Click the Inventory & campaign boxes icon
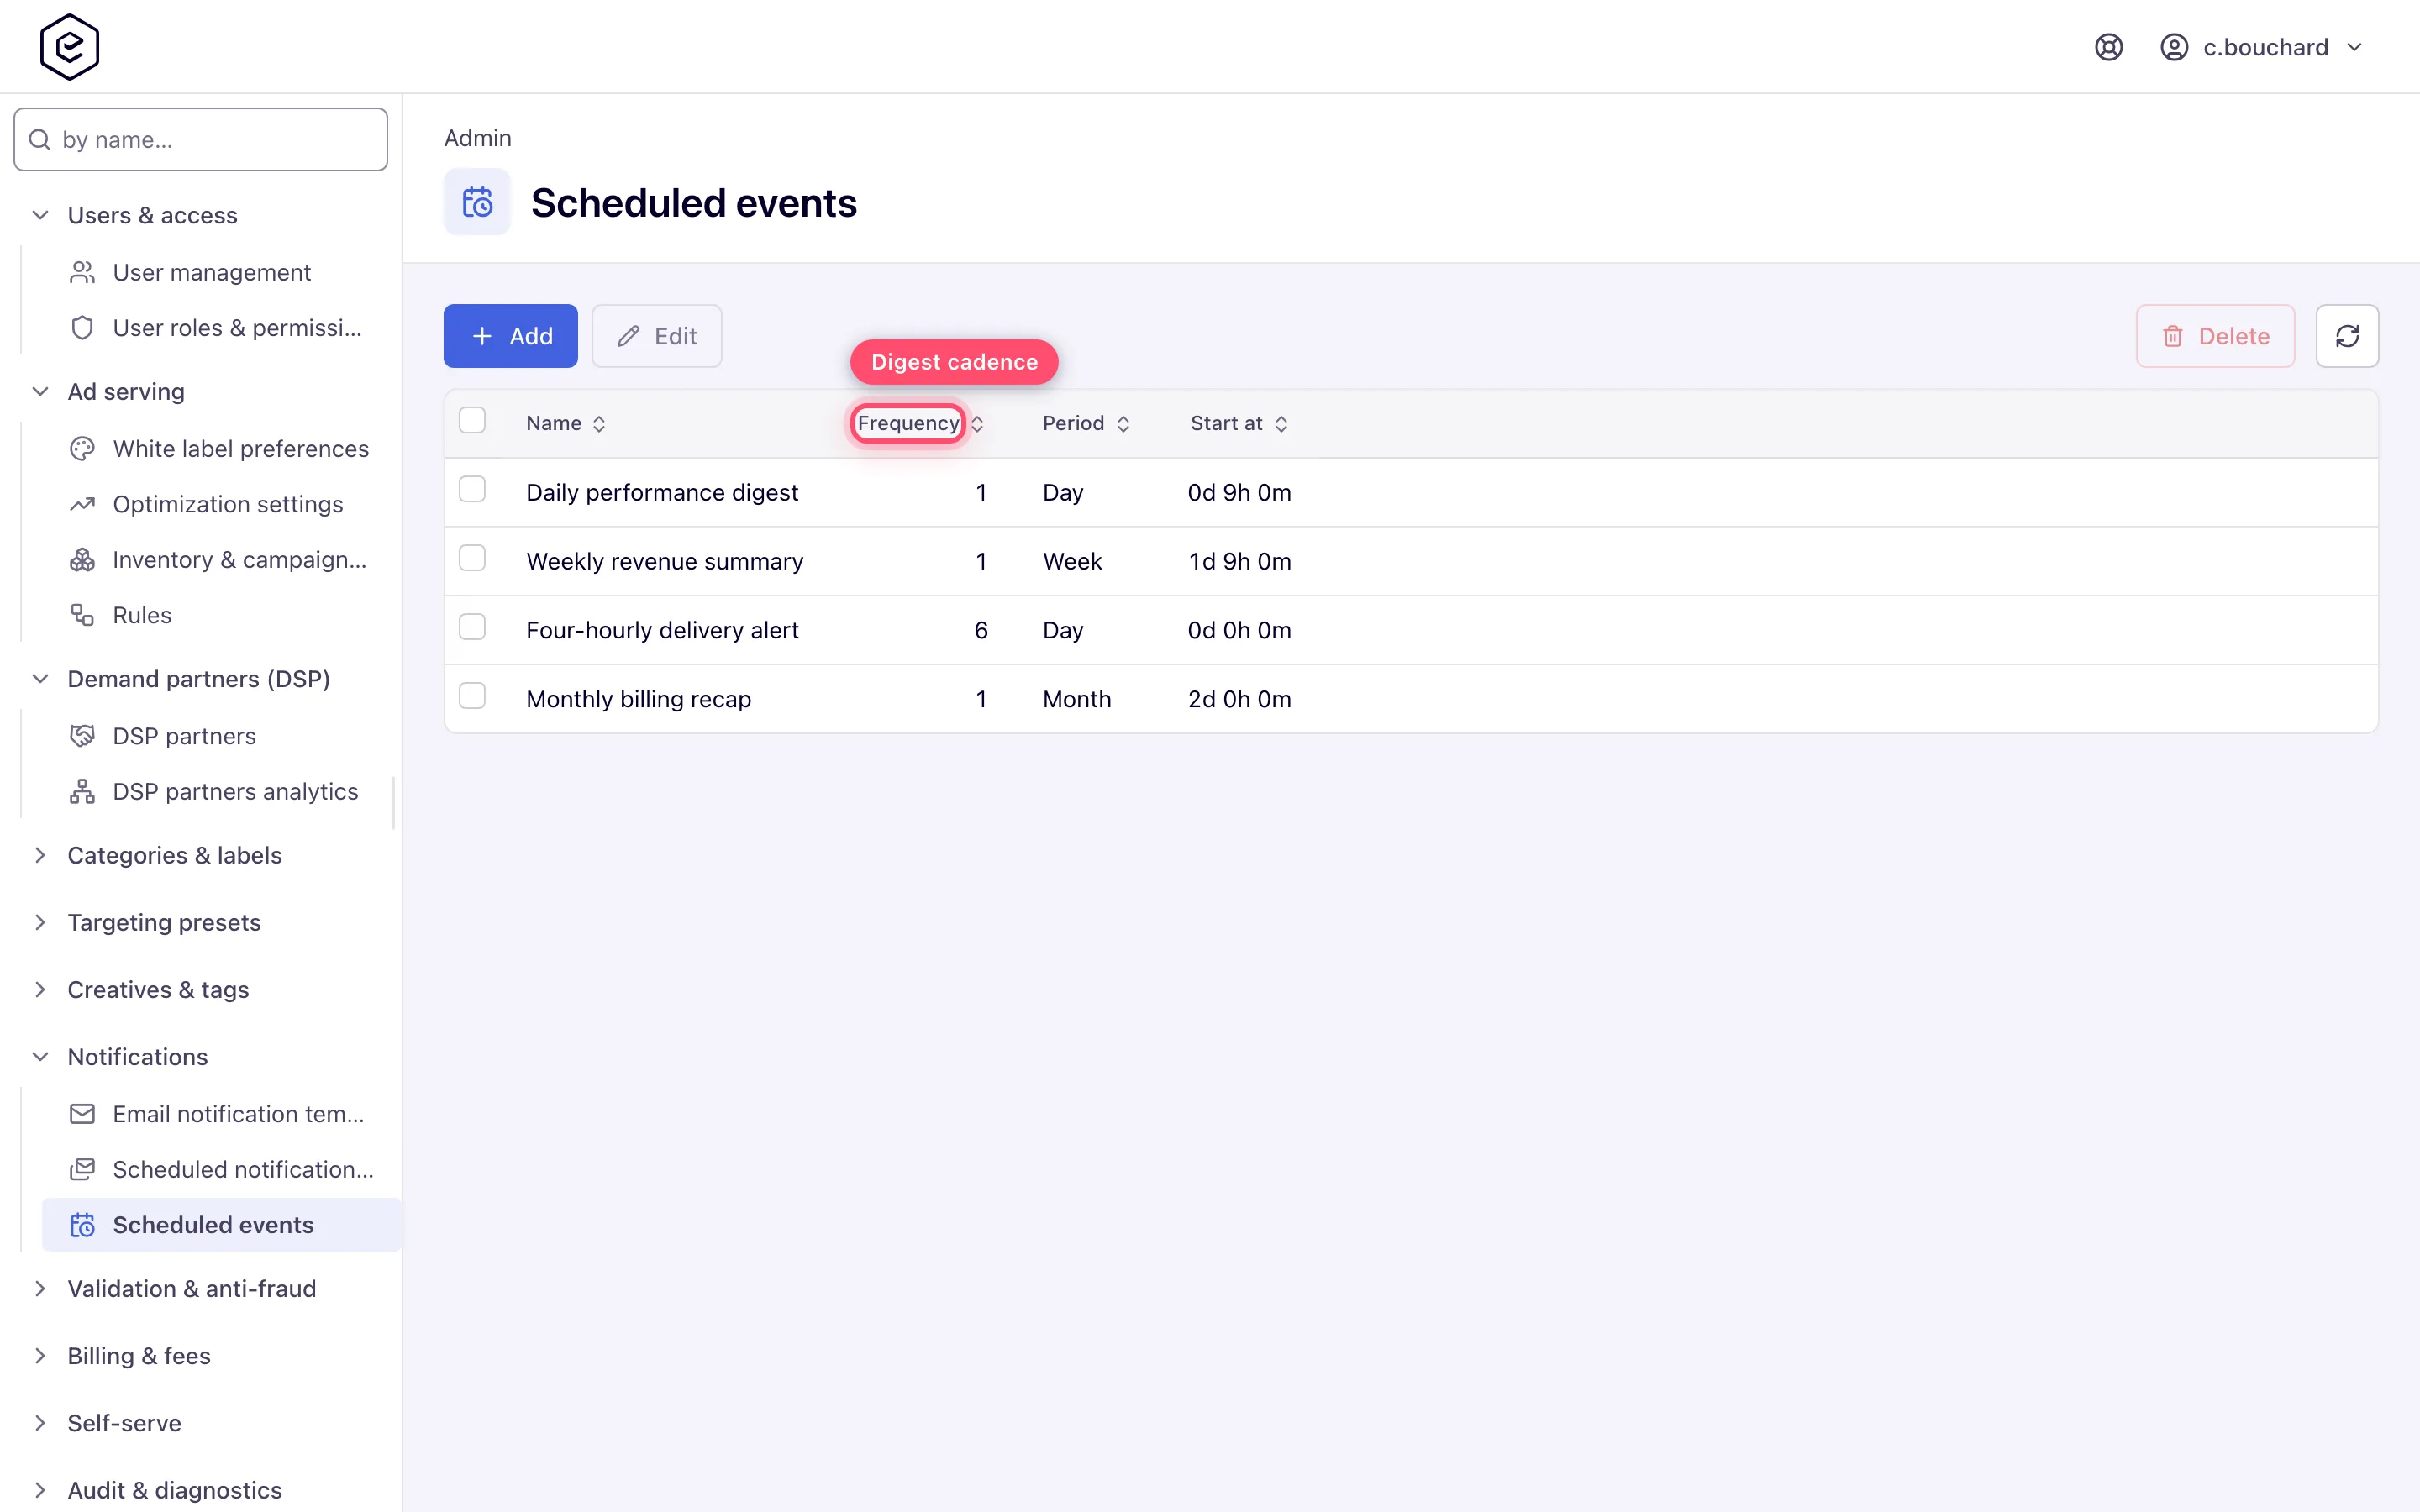This screenshot has width=2420, height=1512. pos(82,560)
